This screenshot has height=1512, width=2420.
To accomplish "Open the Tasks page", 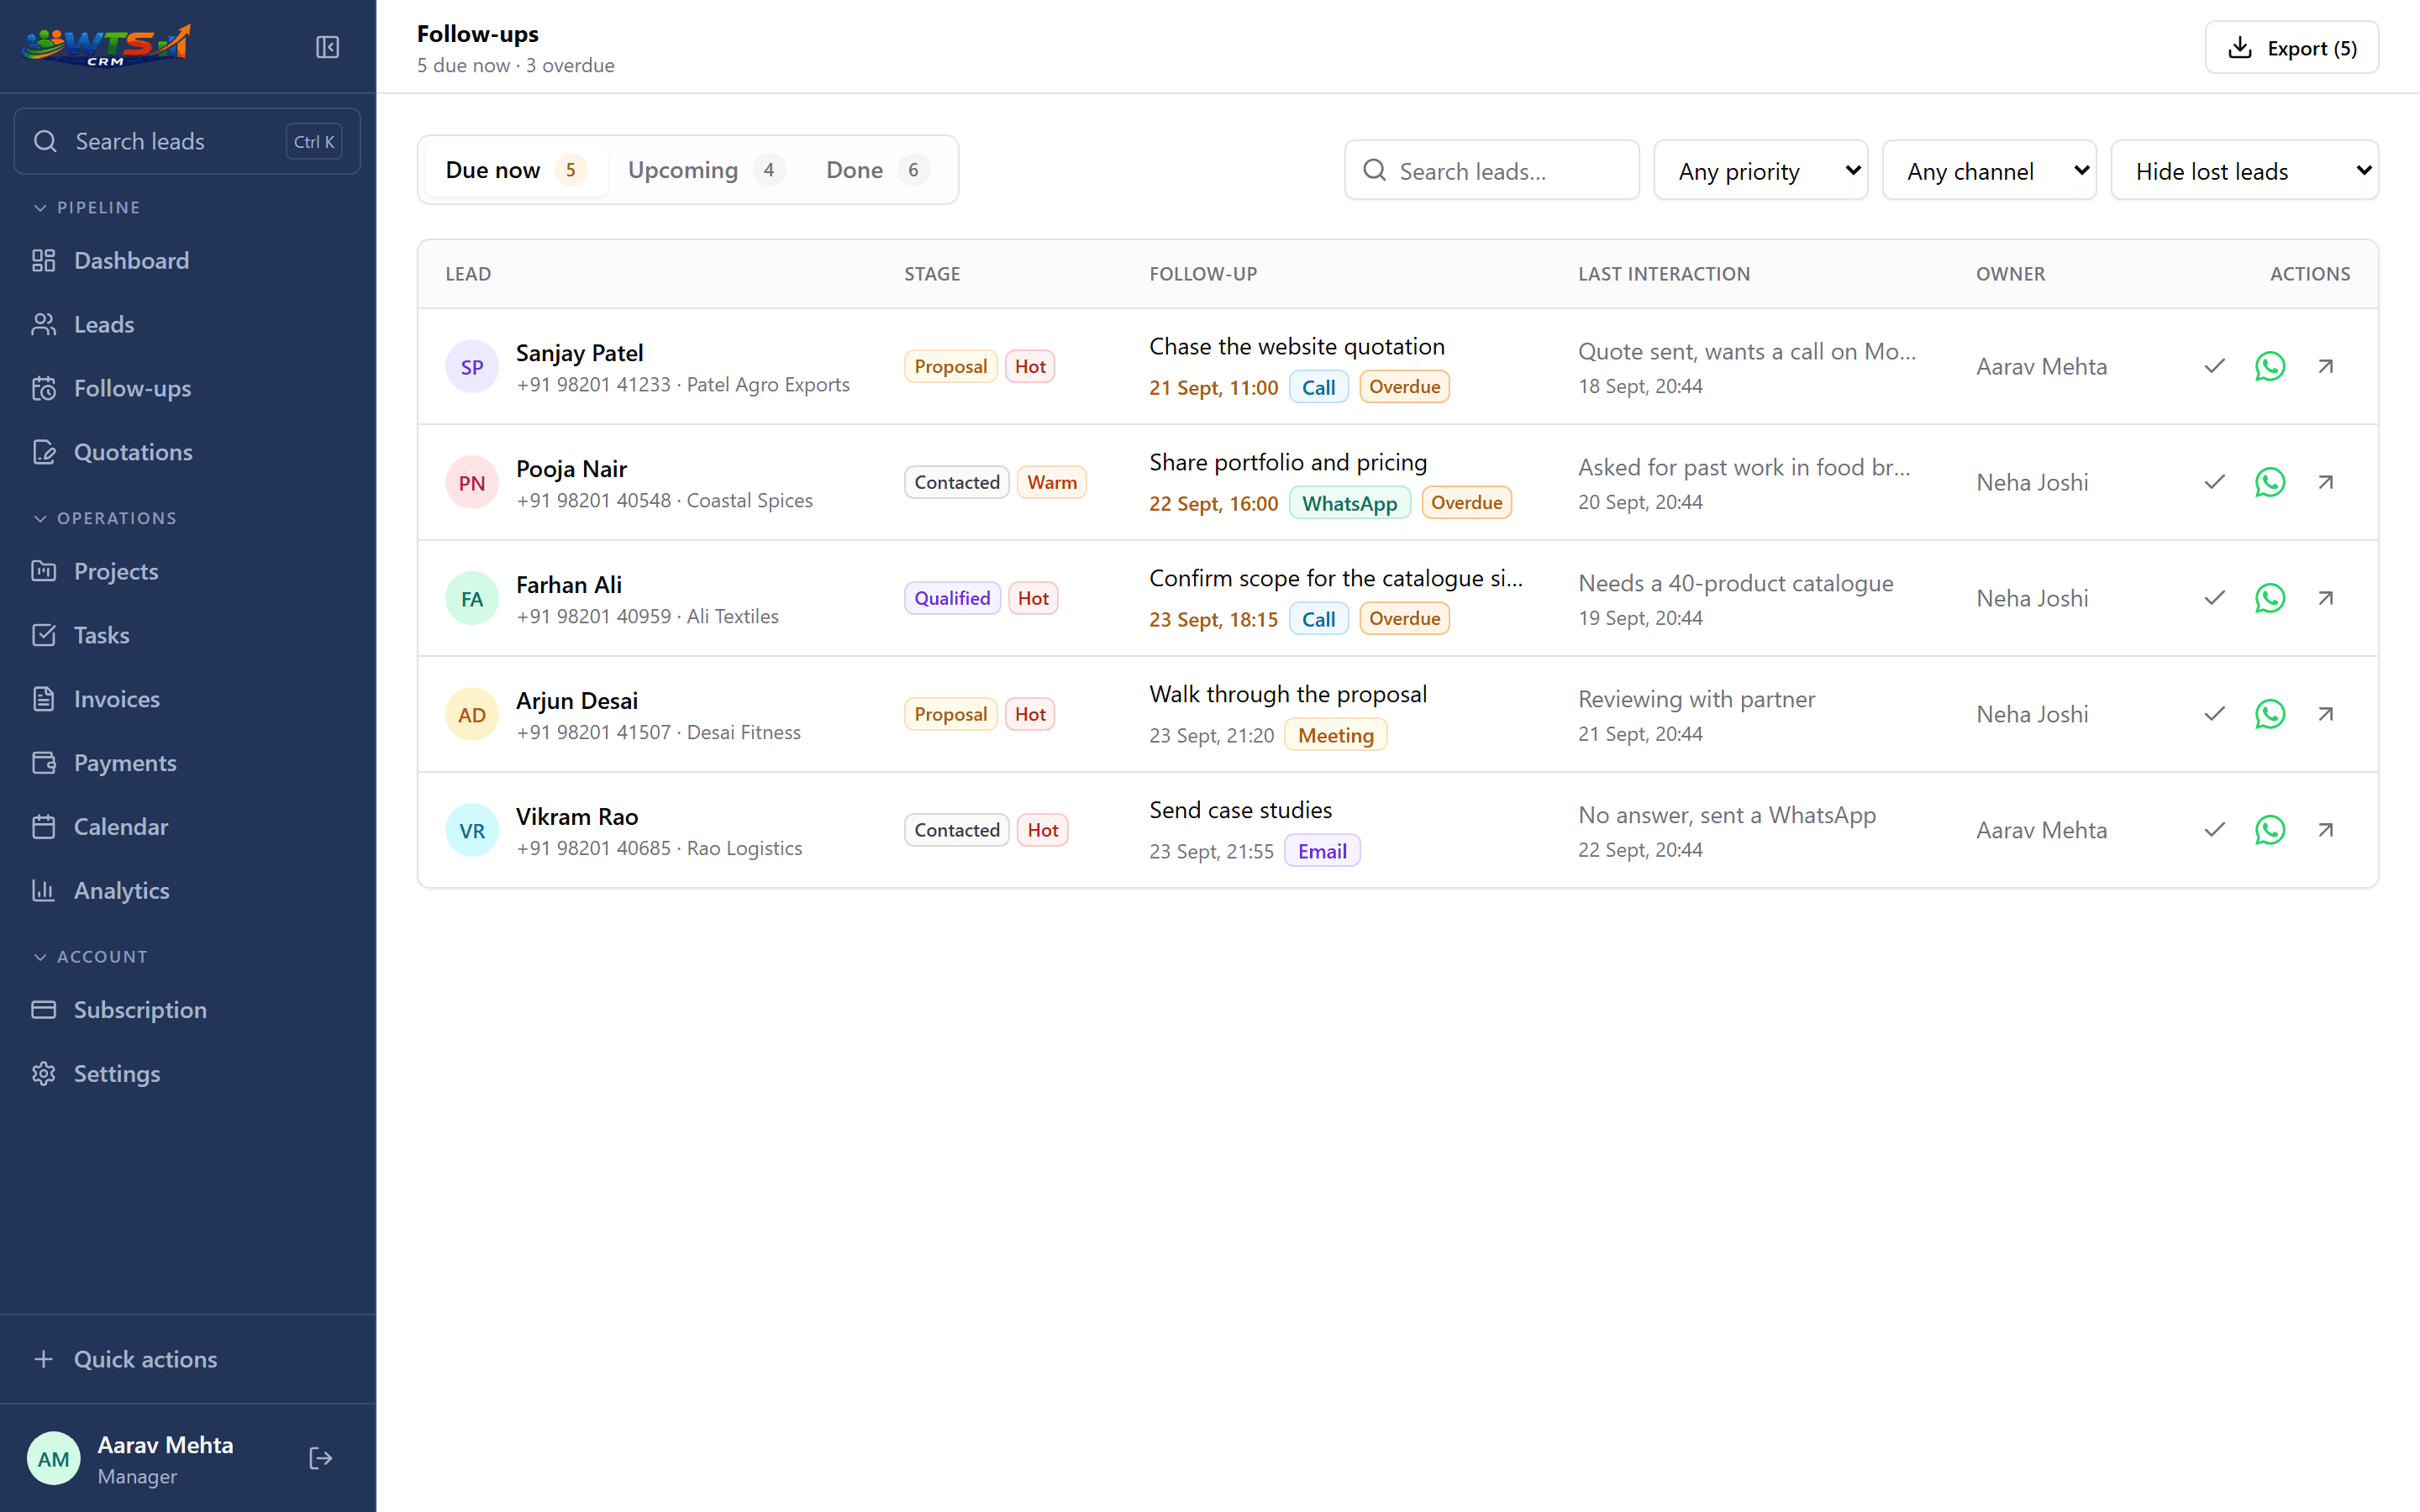I will pyautogui.click(x=188, y=635).
